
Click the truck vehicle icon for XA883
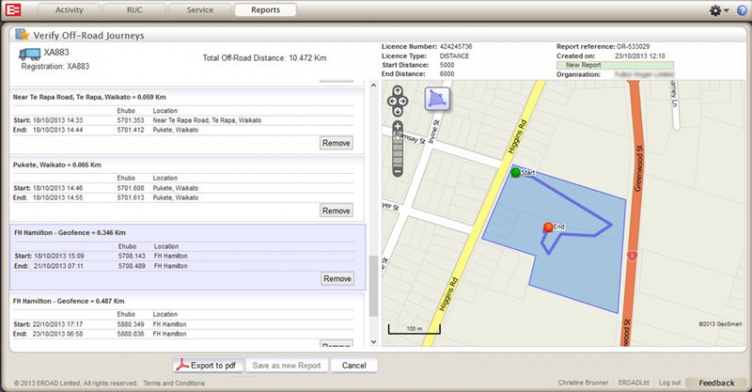tap(29, 53)
